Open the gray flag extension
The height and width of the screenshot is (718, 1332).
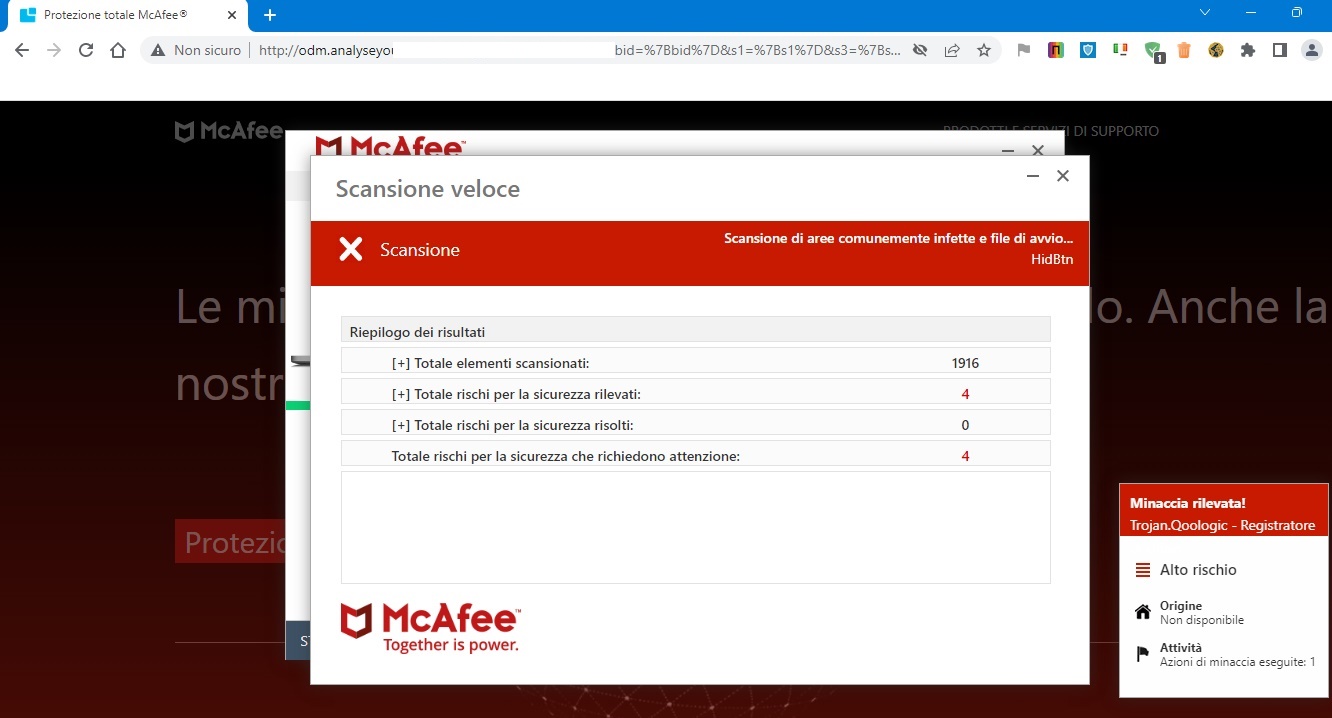coord(1024,50)
